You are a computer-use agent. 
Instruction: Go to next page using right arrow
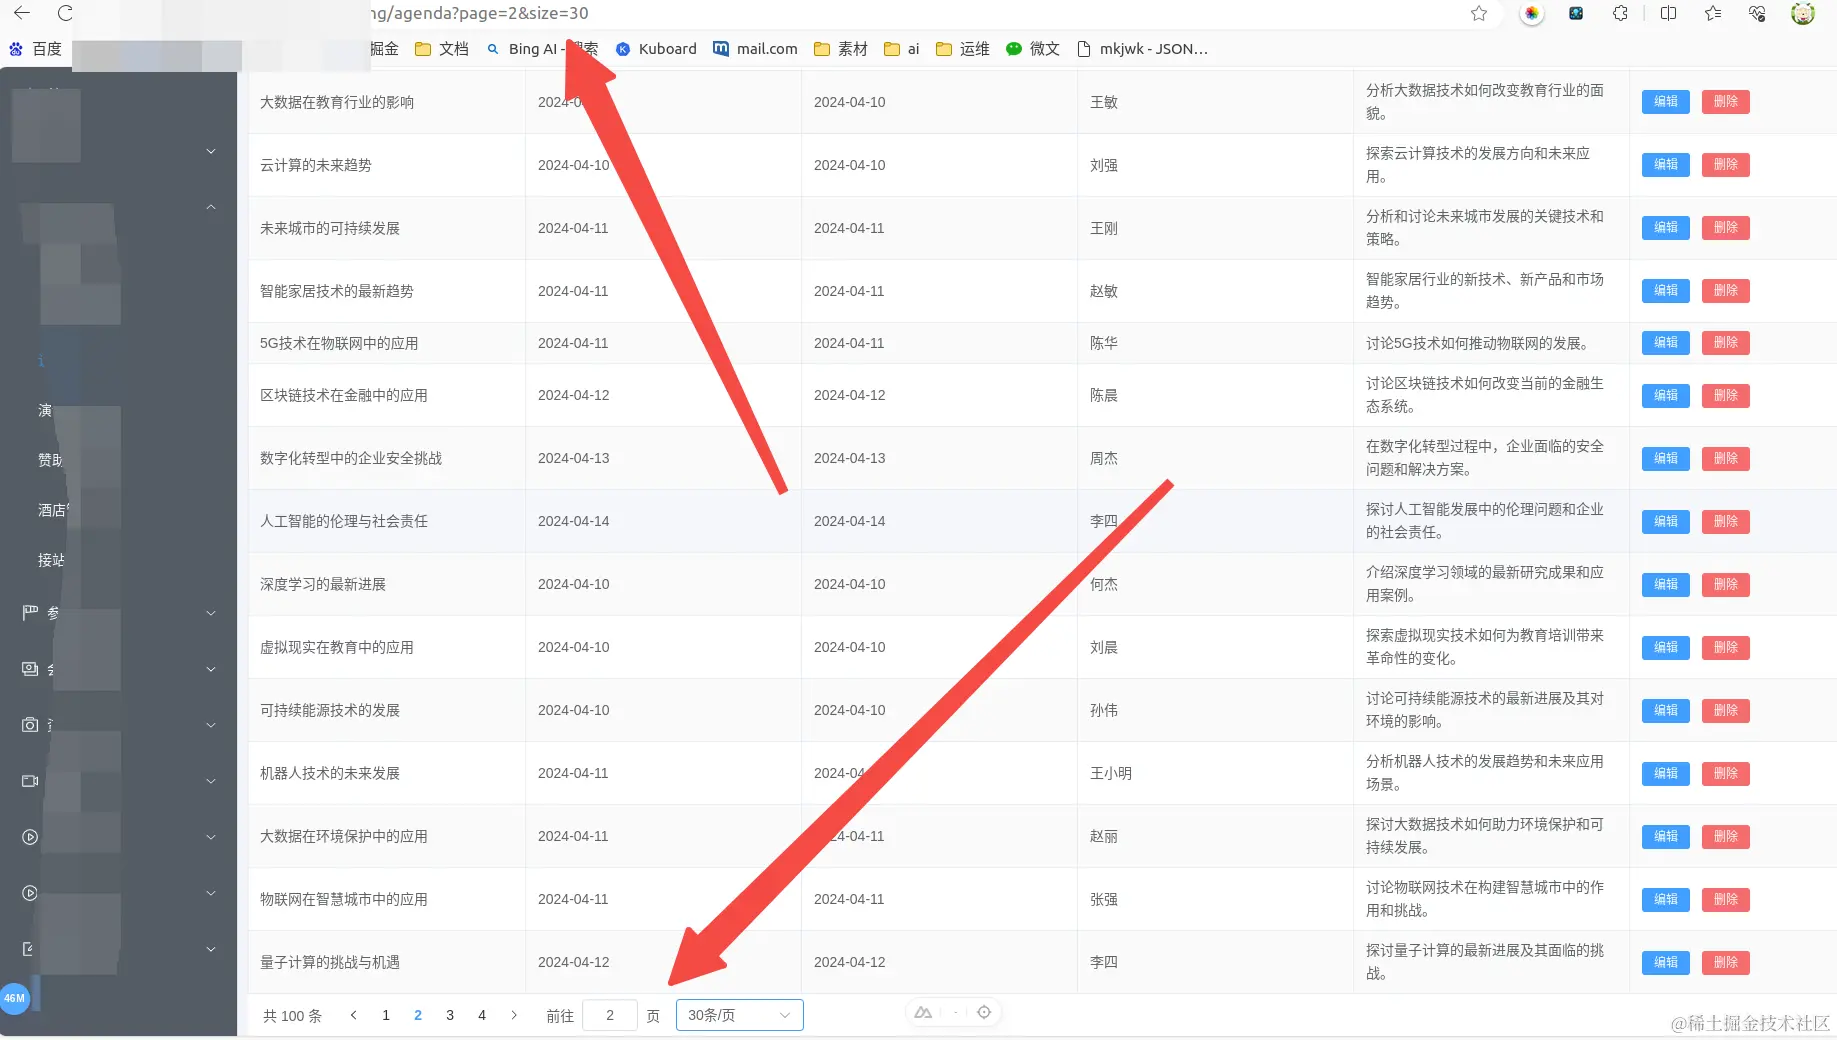(514, 1015)
